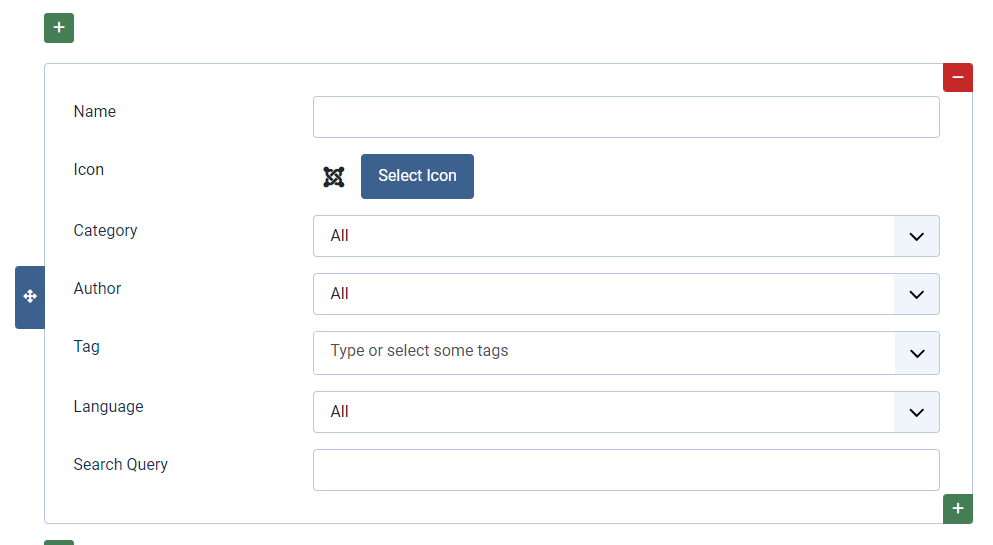993x545 pixels.
Task: Open the Language dropdown
Action: pyautogui.click(x=626, y=412)
